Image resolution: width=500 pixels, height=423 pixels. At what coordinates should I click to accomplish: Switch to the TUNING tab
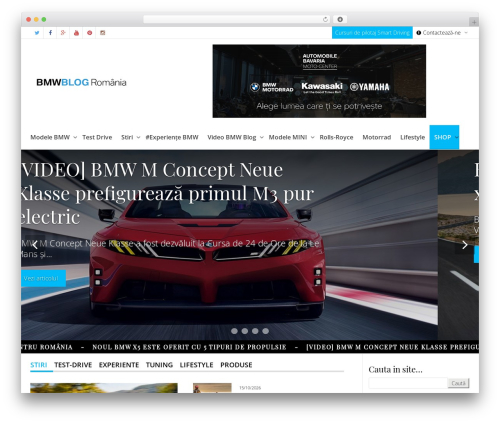(159, 365)
